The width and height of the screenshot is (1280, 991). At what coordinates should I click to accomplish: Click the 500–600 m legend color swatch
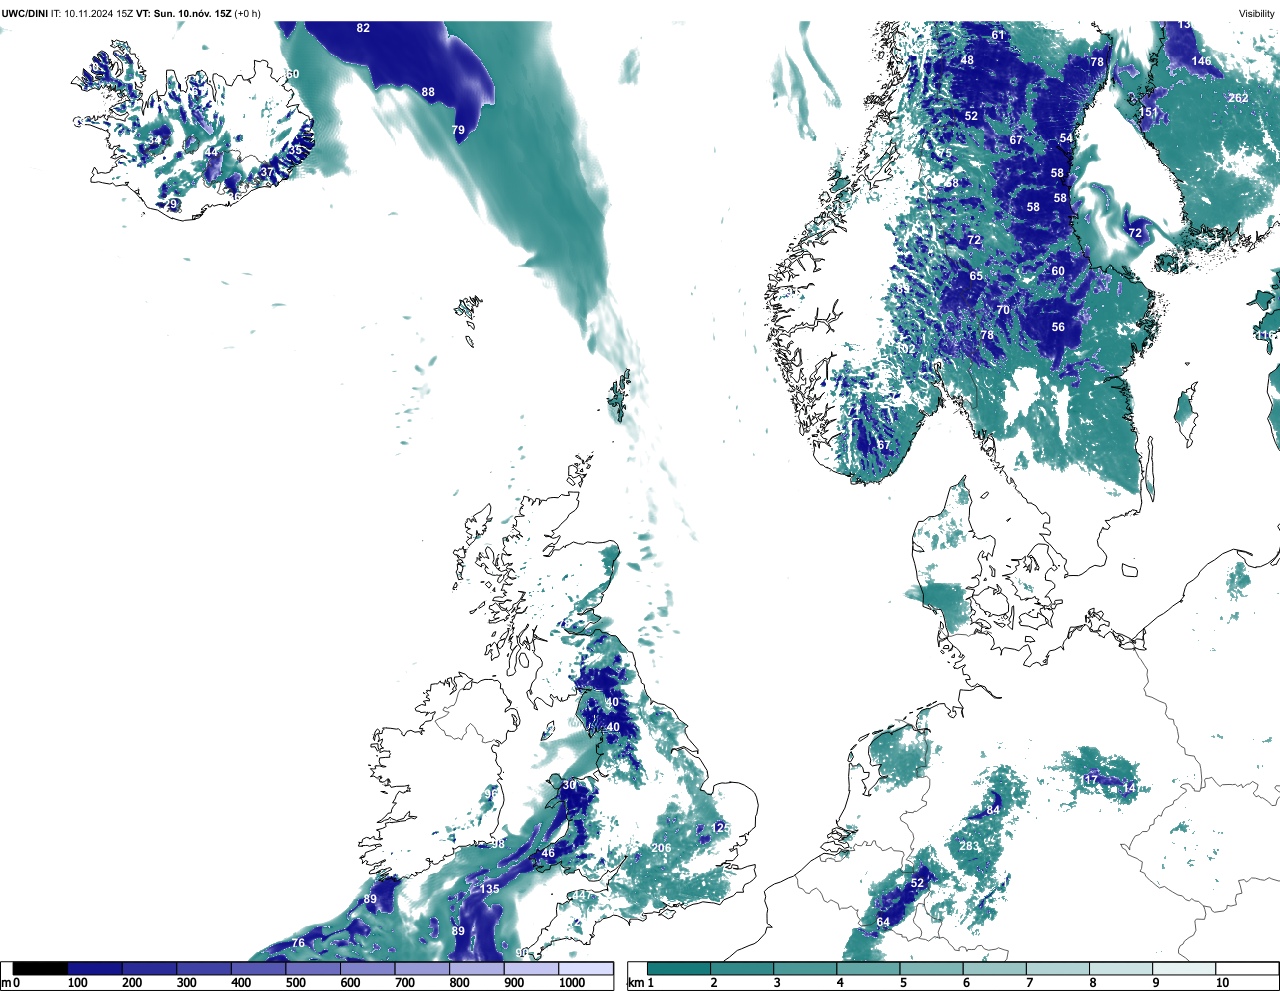(313, 968)
